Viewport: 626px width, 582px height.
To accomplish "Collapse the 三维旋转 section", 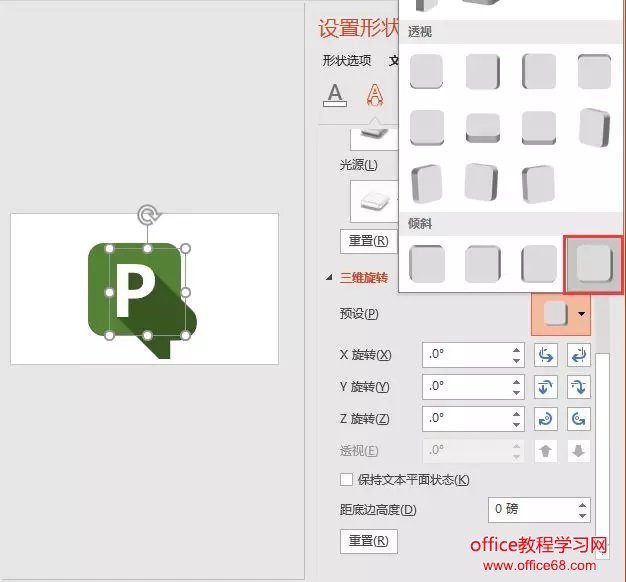I will [x=329, y=277].
